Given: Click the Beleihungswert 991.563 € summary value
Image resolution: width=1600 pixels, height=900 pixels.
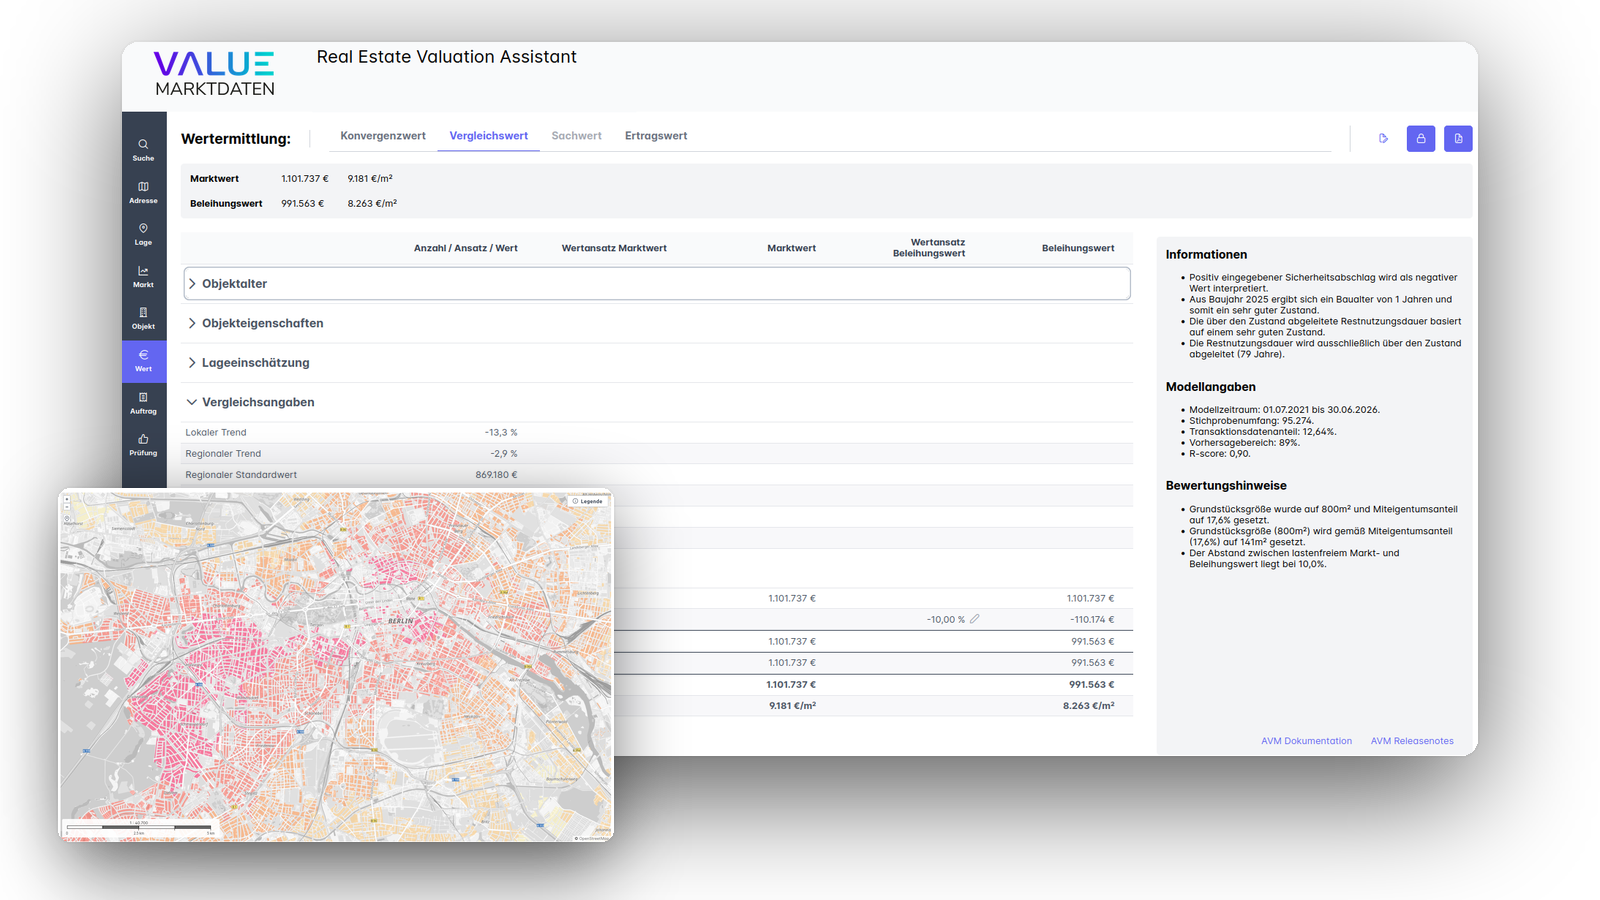Looking at the screenshot, I should click(x=302, y=204).
